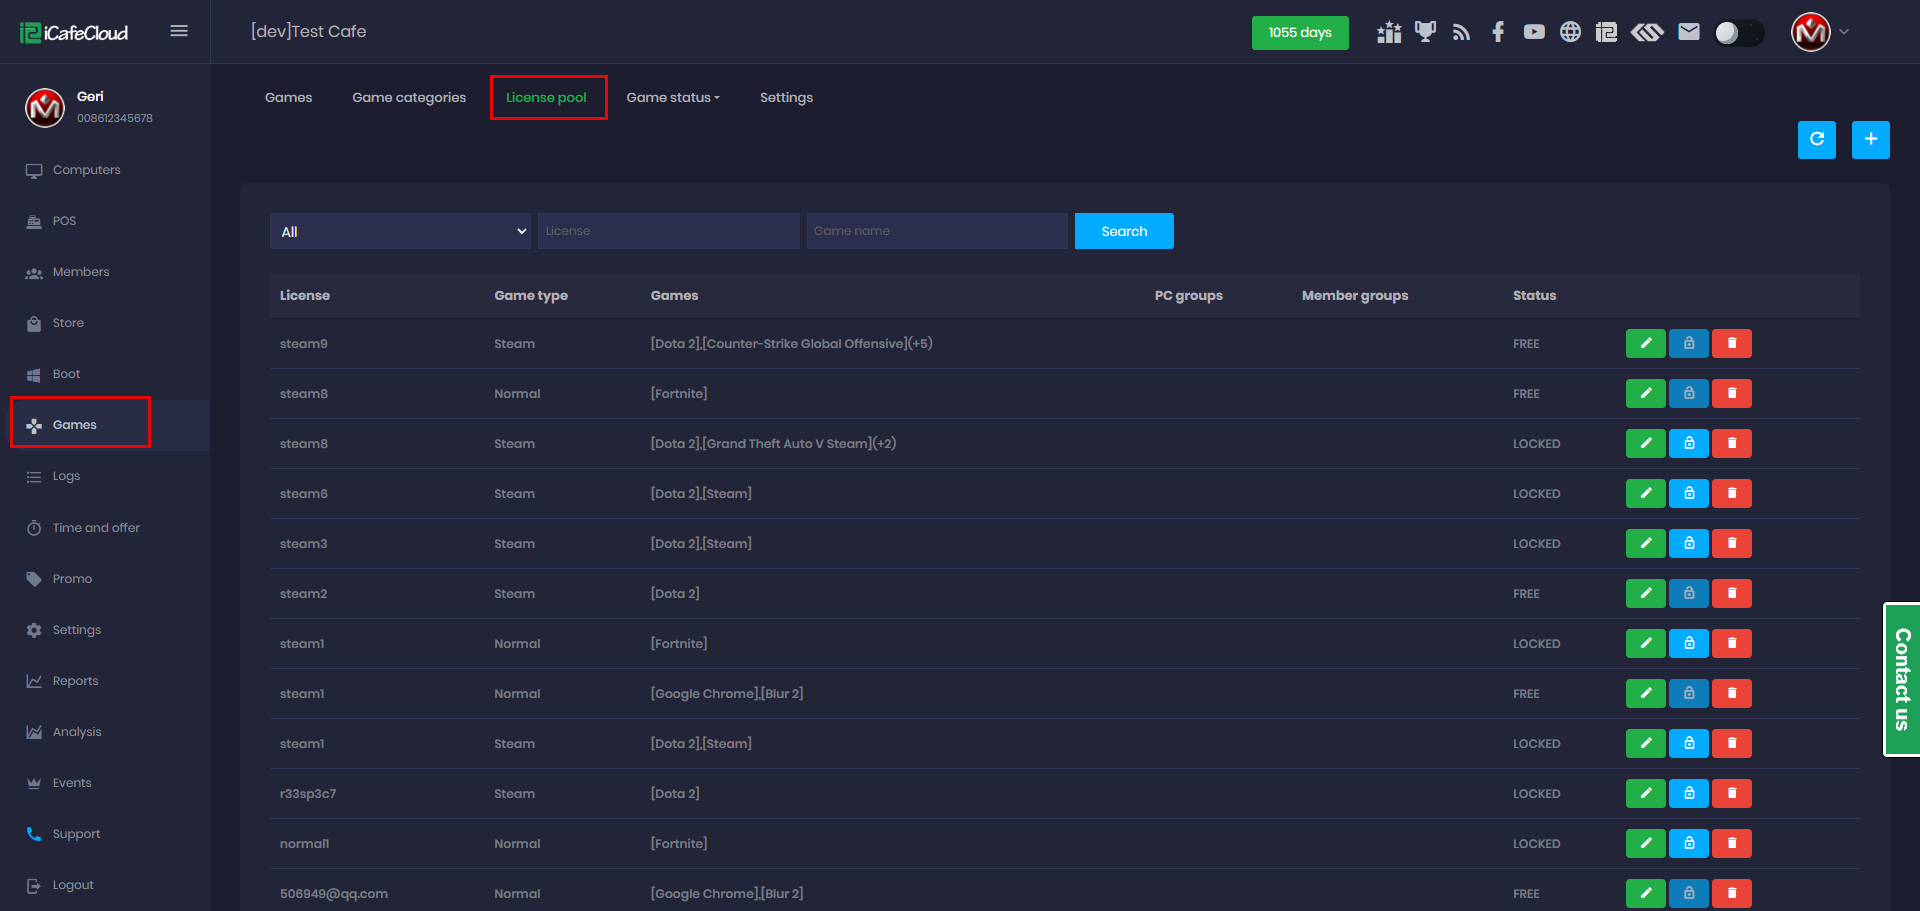Toggle the dark mode switch
Screen dimensions: 1920x911
pyautogui.click(x=1738, y=33)
